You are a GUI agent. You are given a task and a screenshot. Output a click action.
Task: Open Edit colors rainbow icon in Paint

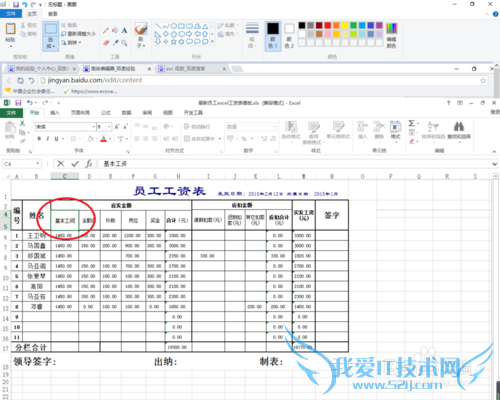(391, 28)
